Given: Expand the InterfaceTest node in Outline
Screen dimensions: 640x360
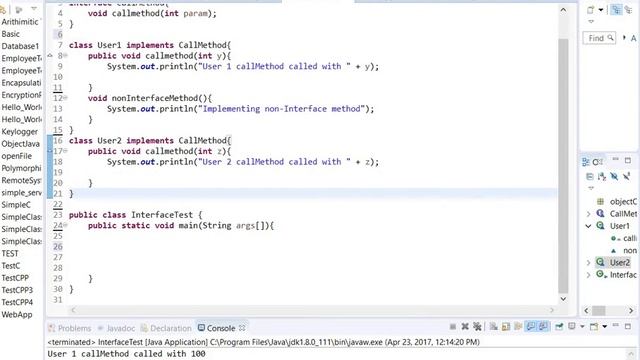Looking at the screenshot, I should pos(589,275).
